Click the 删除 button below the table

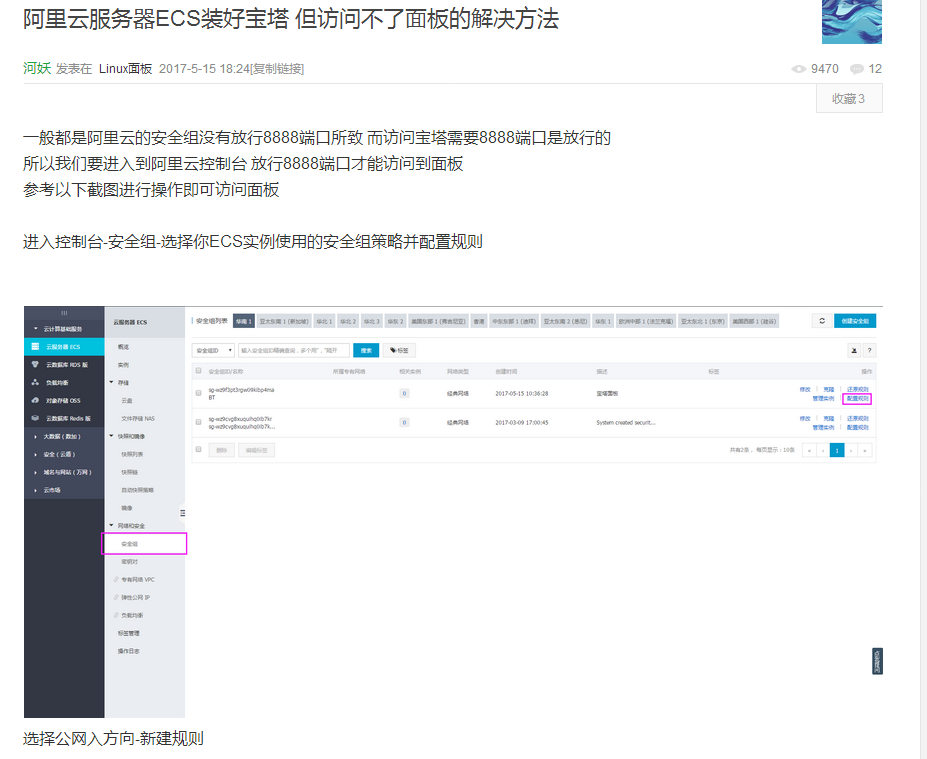(221, 450)
